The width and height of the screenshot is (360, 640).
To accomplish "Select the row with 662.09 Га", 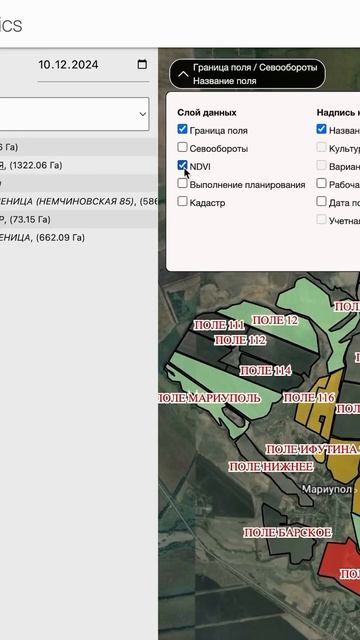I will point(78,238).
